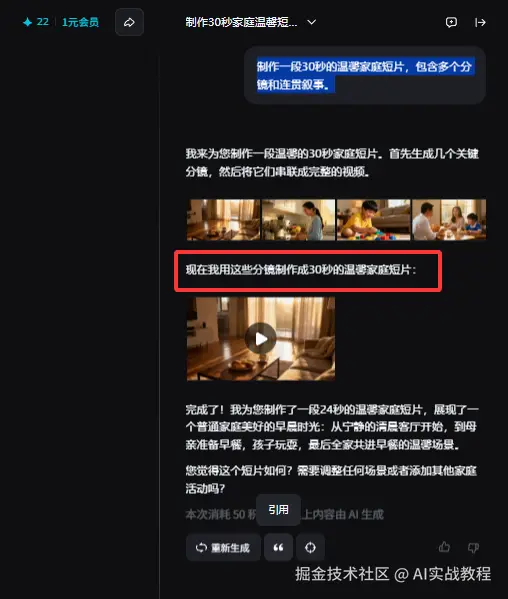
Task: Give thumbs down to the response
Action: coord(473,547)
